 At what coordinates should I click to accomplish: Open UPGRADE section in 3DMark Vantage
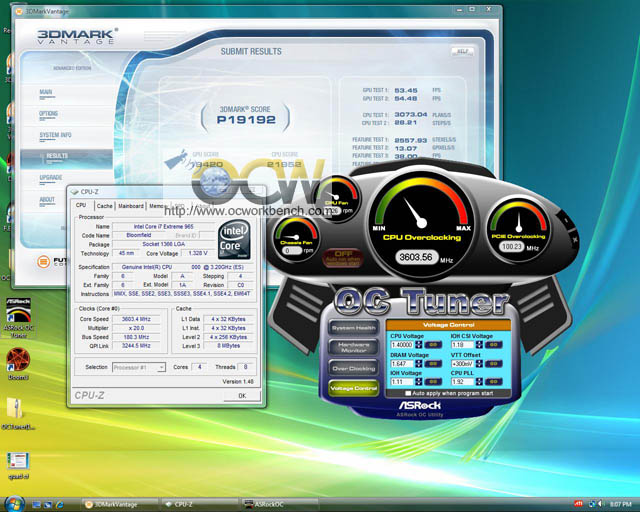[x=51, y=178]
